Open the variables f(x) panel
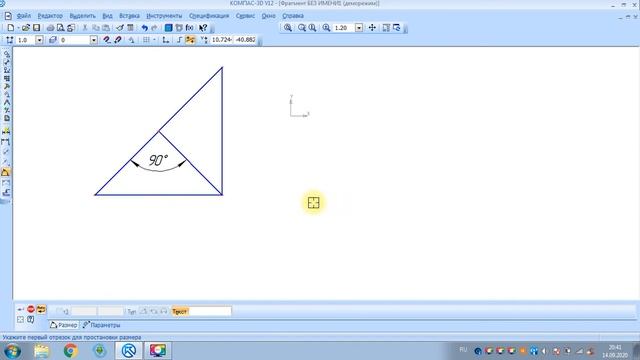Image resolution: width=640 pixels, height=360 pixels. pyautogui.click(x=189, y=28)
